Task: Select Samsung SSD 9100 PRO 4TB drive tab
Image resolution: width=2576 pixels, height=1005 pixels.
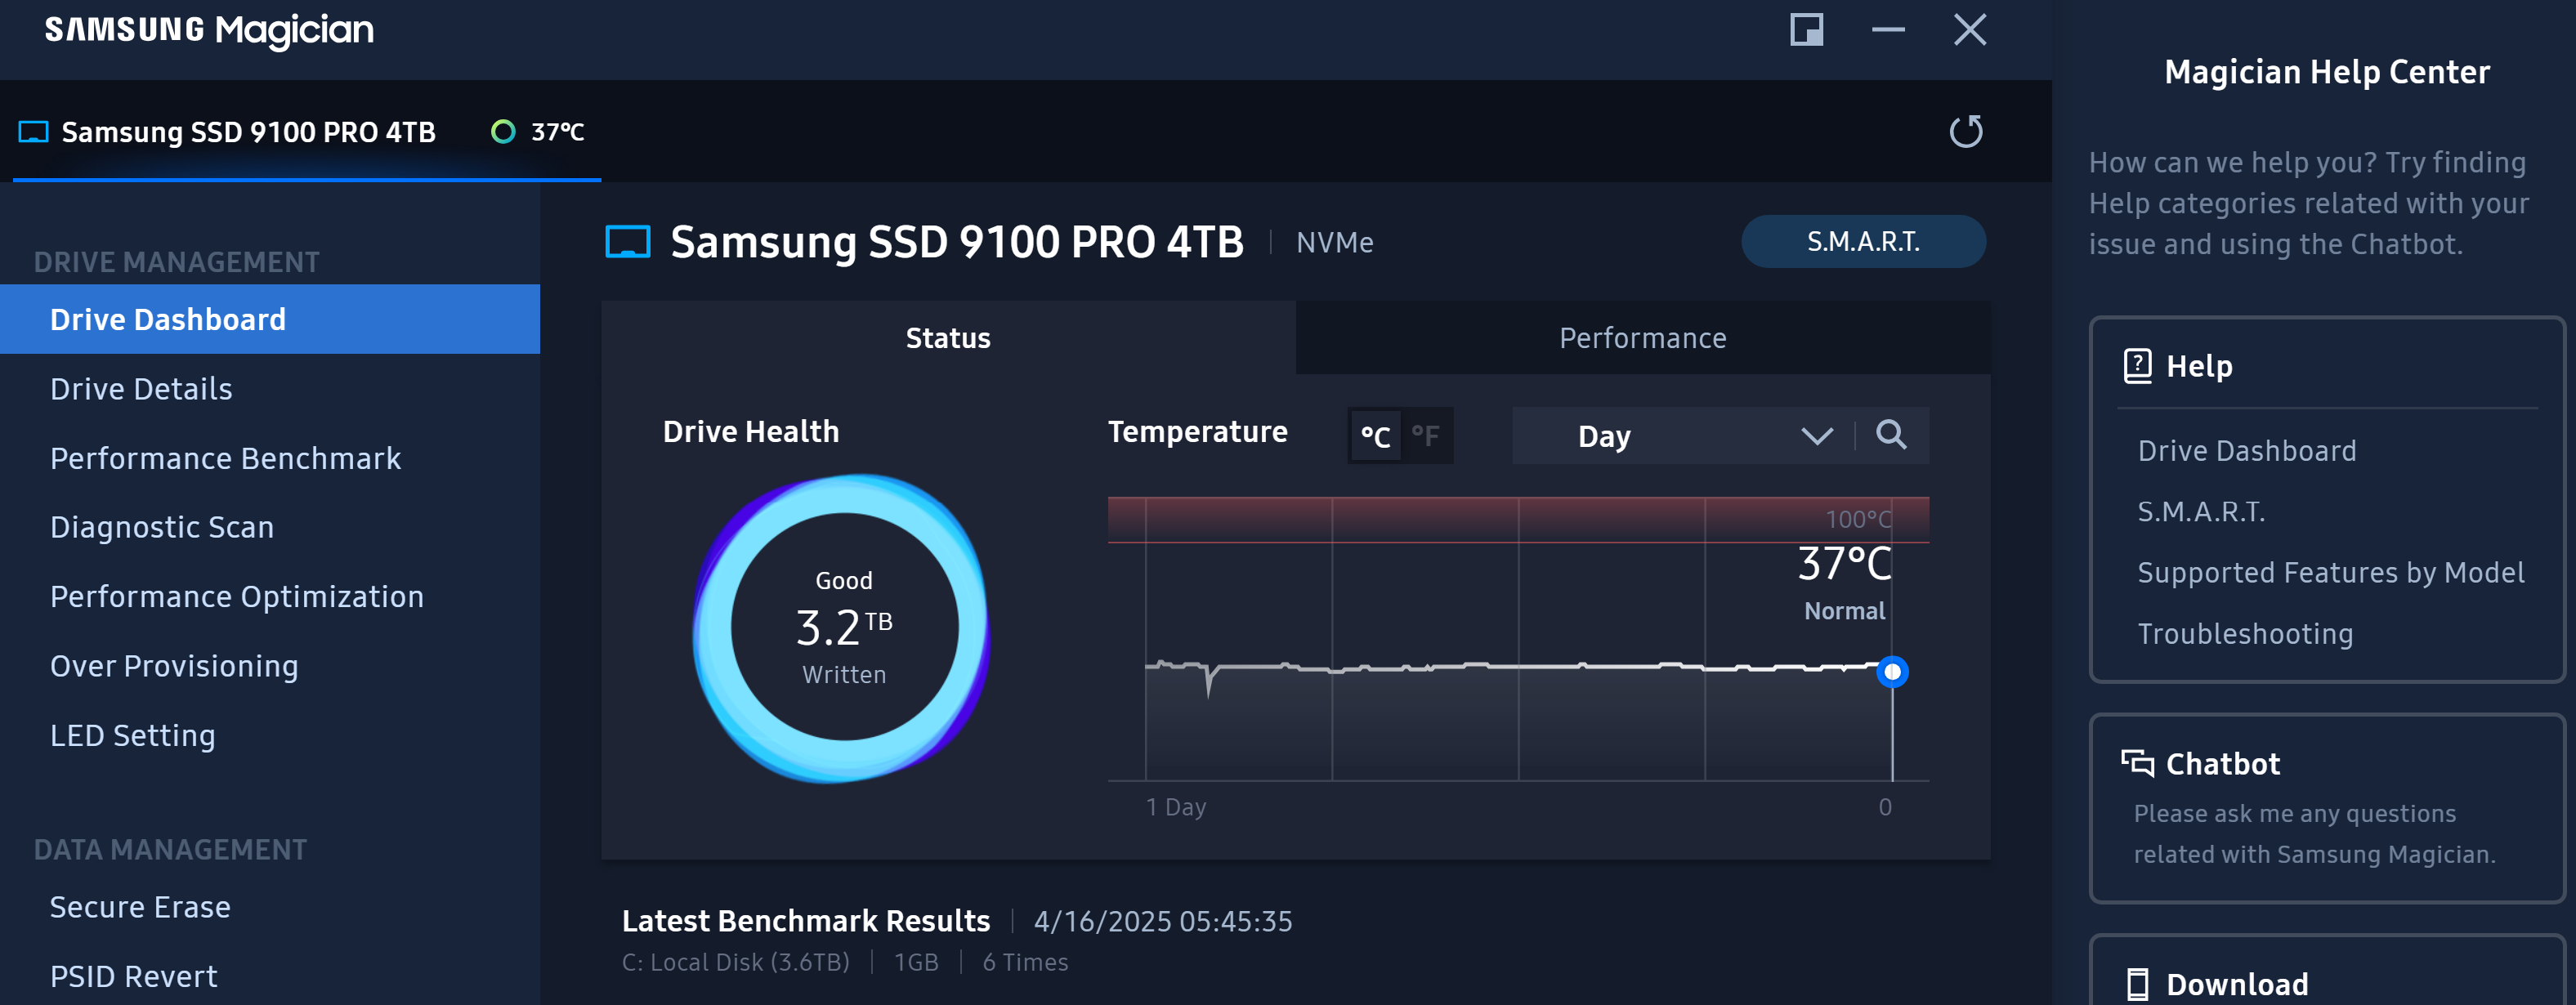Action: coord(248,132)
